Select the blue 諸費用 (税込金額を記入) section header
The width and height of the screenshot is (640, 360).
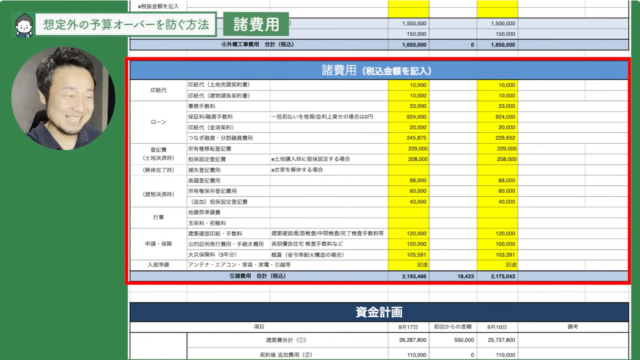(x=379, y=71)
